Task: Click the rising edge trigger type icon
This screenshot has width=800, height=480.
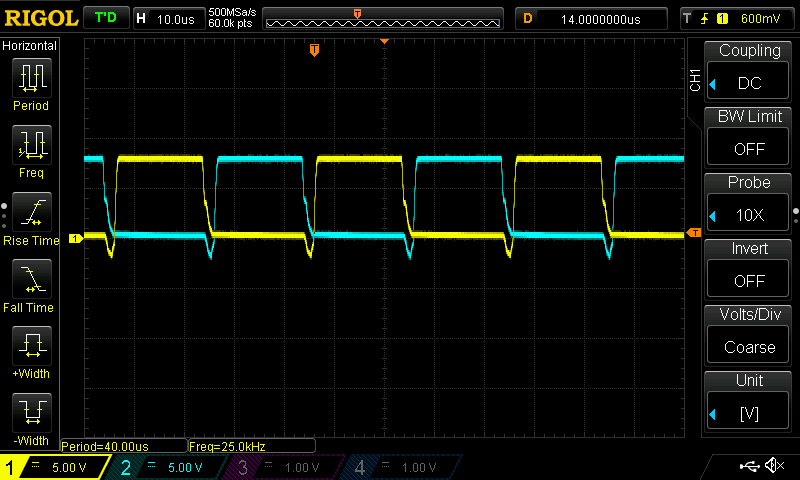Action: coord(705,19)
